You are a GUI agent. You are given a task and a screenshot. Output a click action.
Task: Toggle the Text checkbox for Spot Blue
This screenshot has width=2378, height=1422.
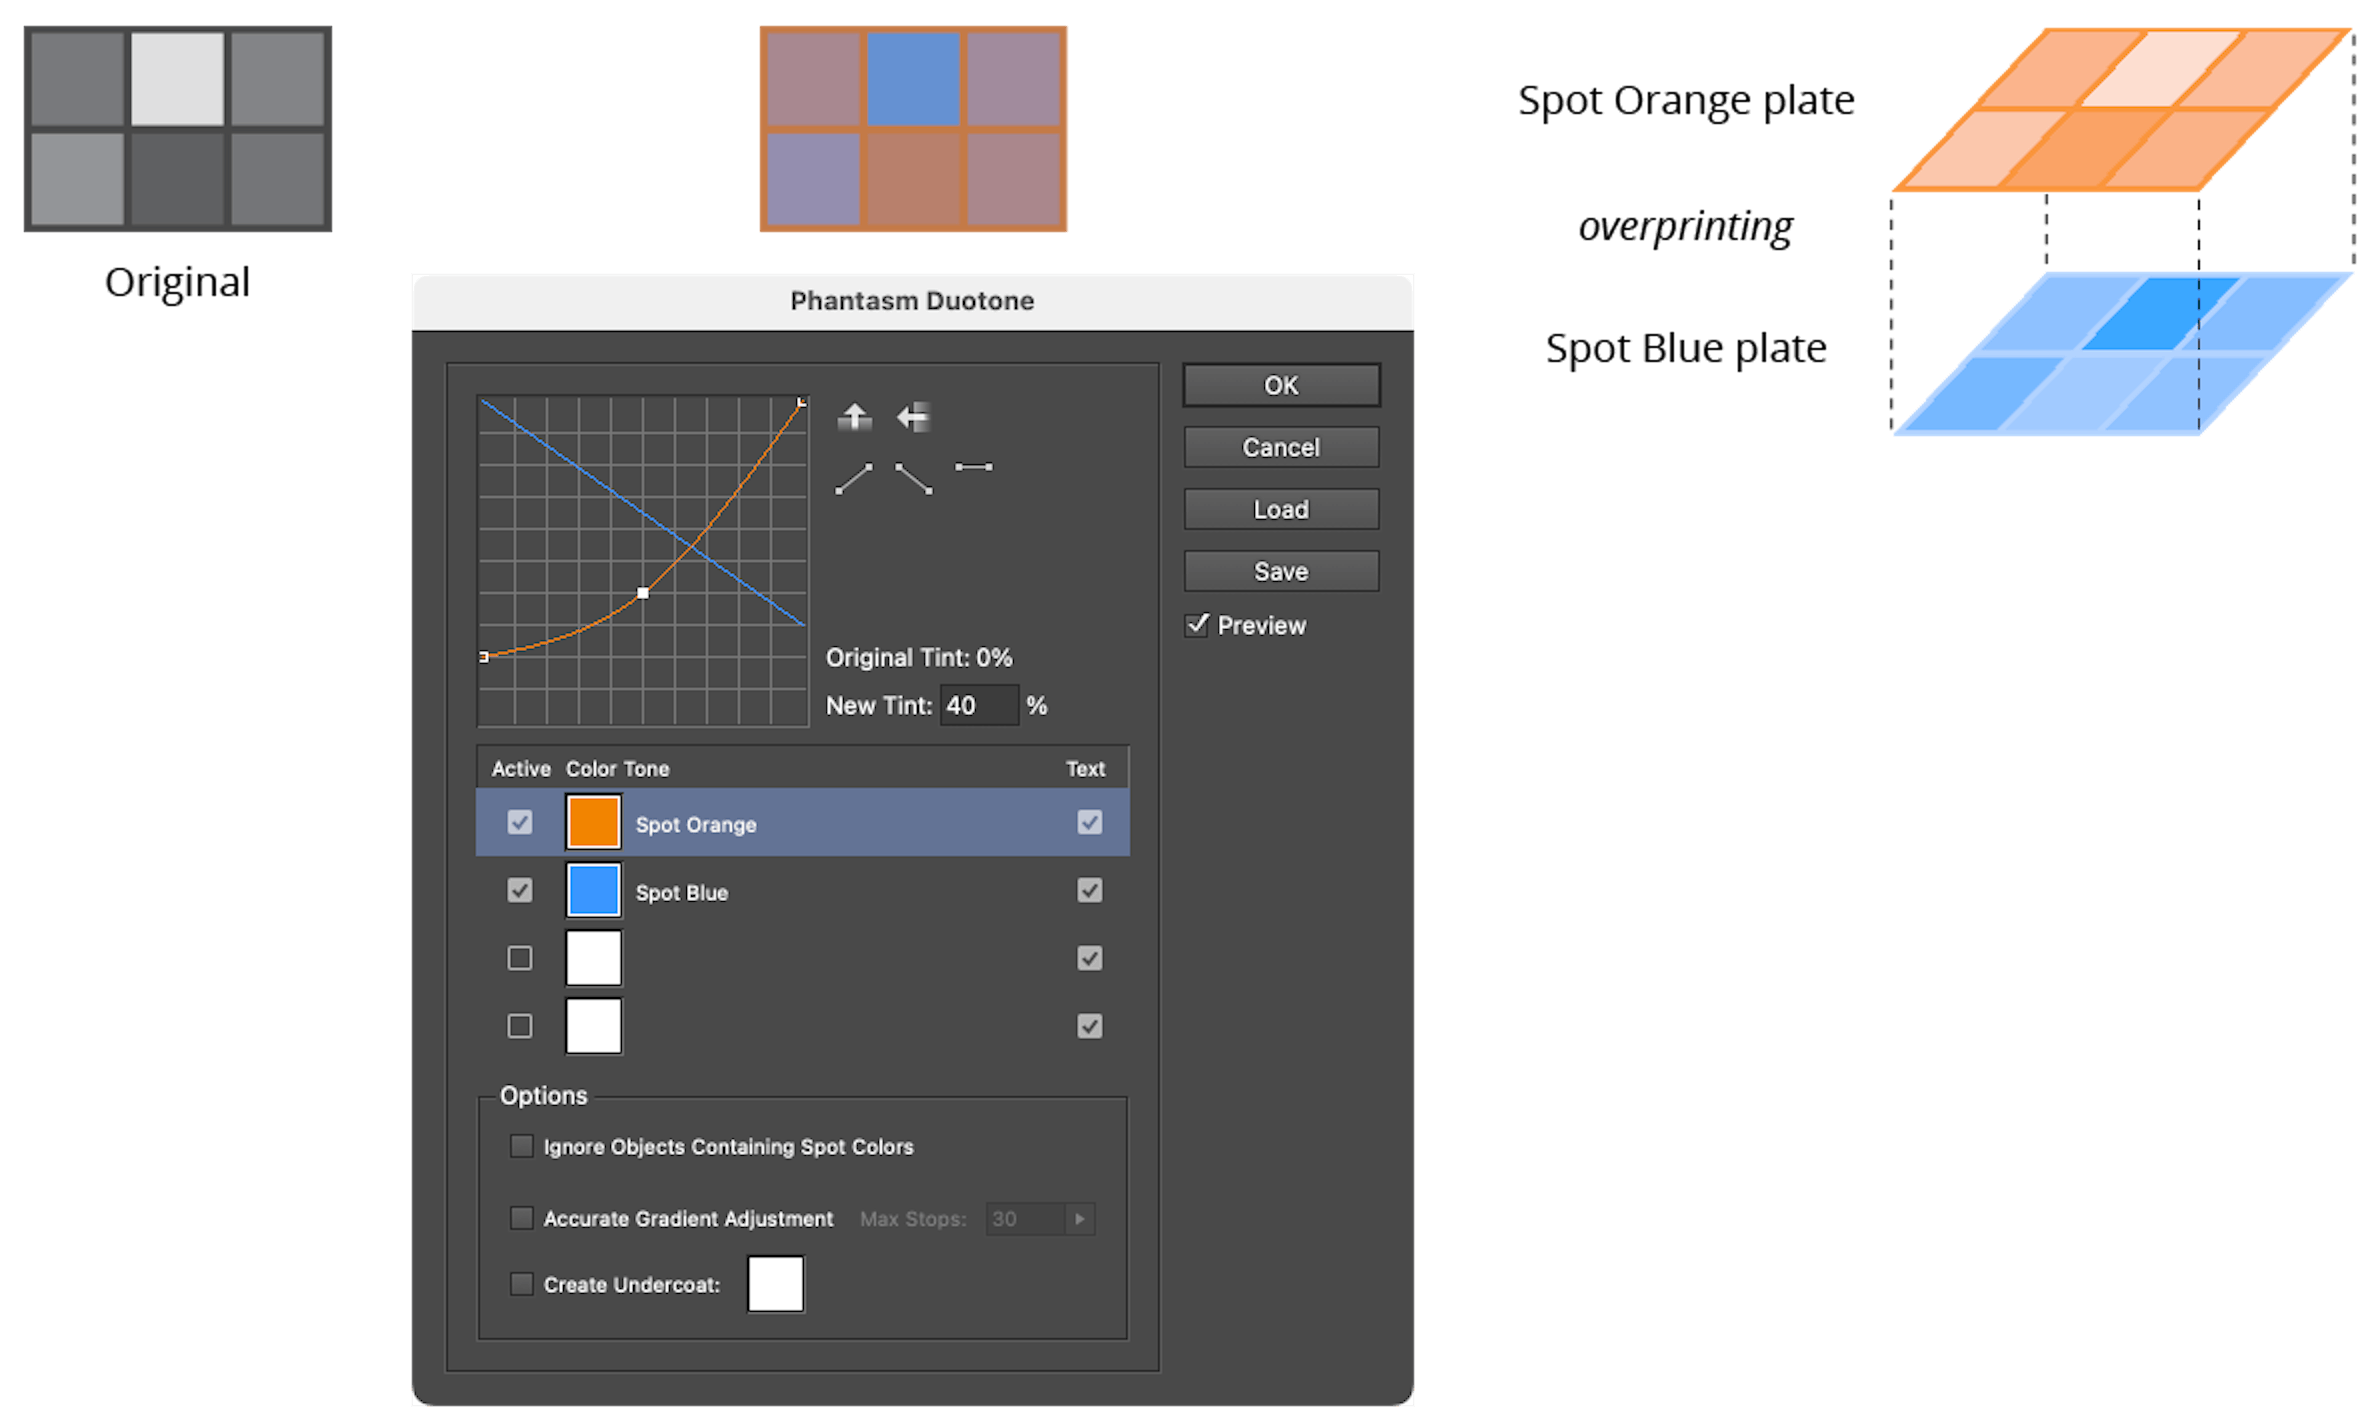click(1089, 890)
